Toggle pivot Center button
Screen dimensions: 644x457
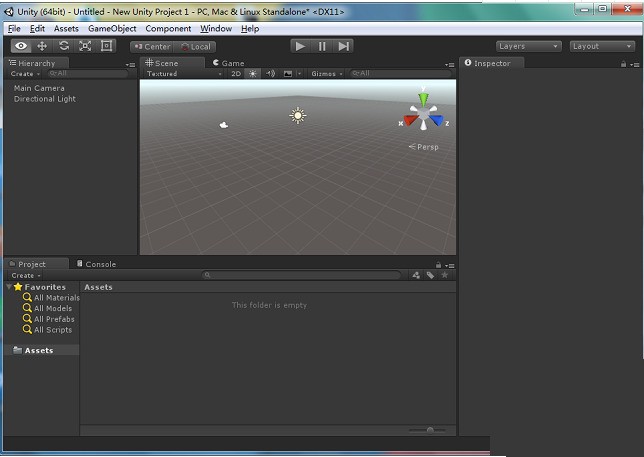(x=152, y=46)
